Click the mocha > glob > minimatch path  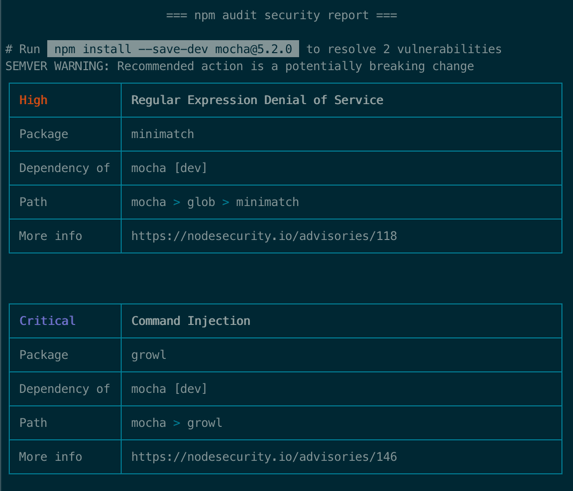[215, 202]
